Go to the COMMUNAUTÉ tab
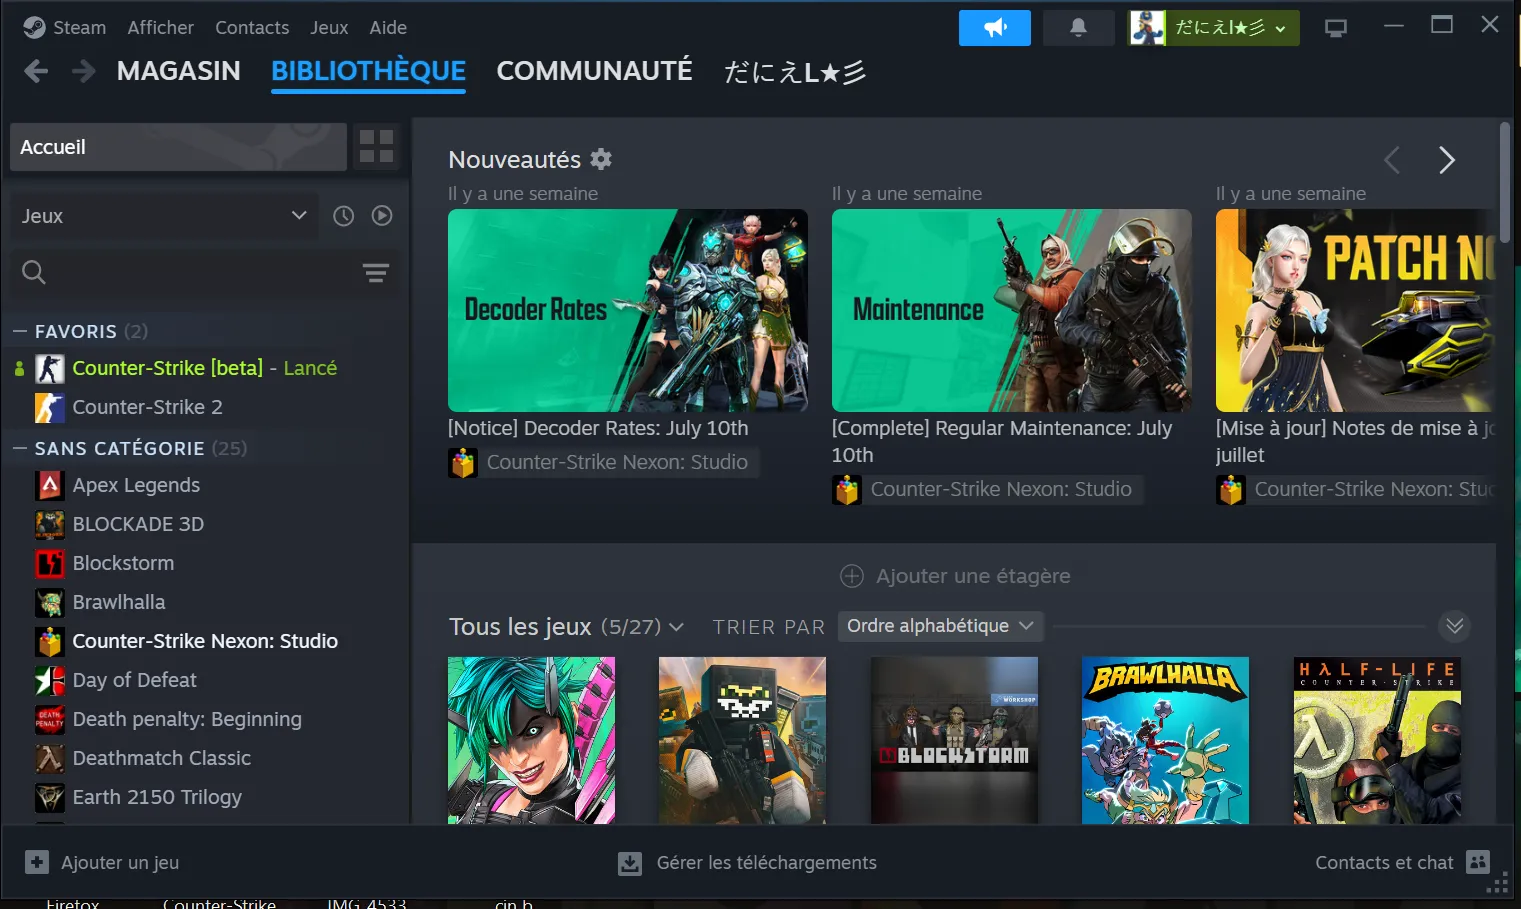The width and height of the screenshot is (1521, 909). [594, 71]
